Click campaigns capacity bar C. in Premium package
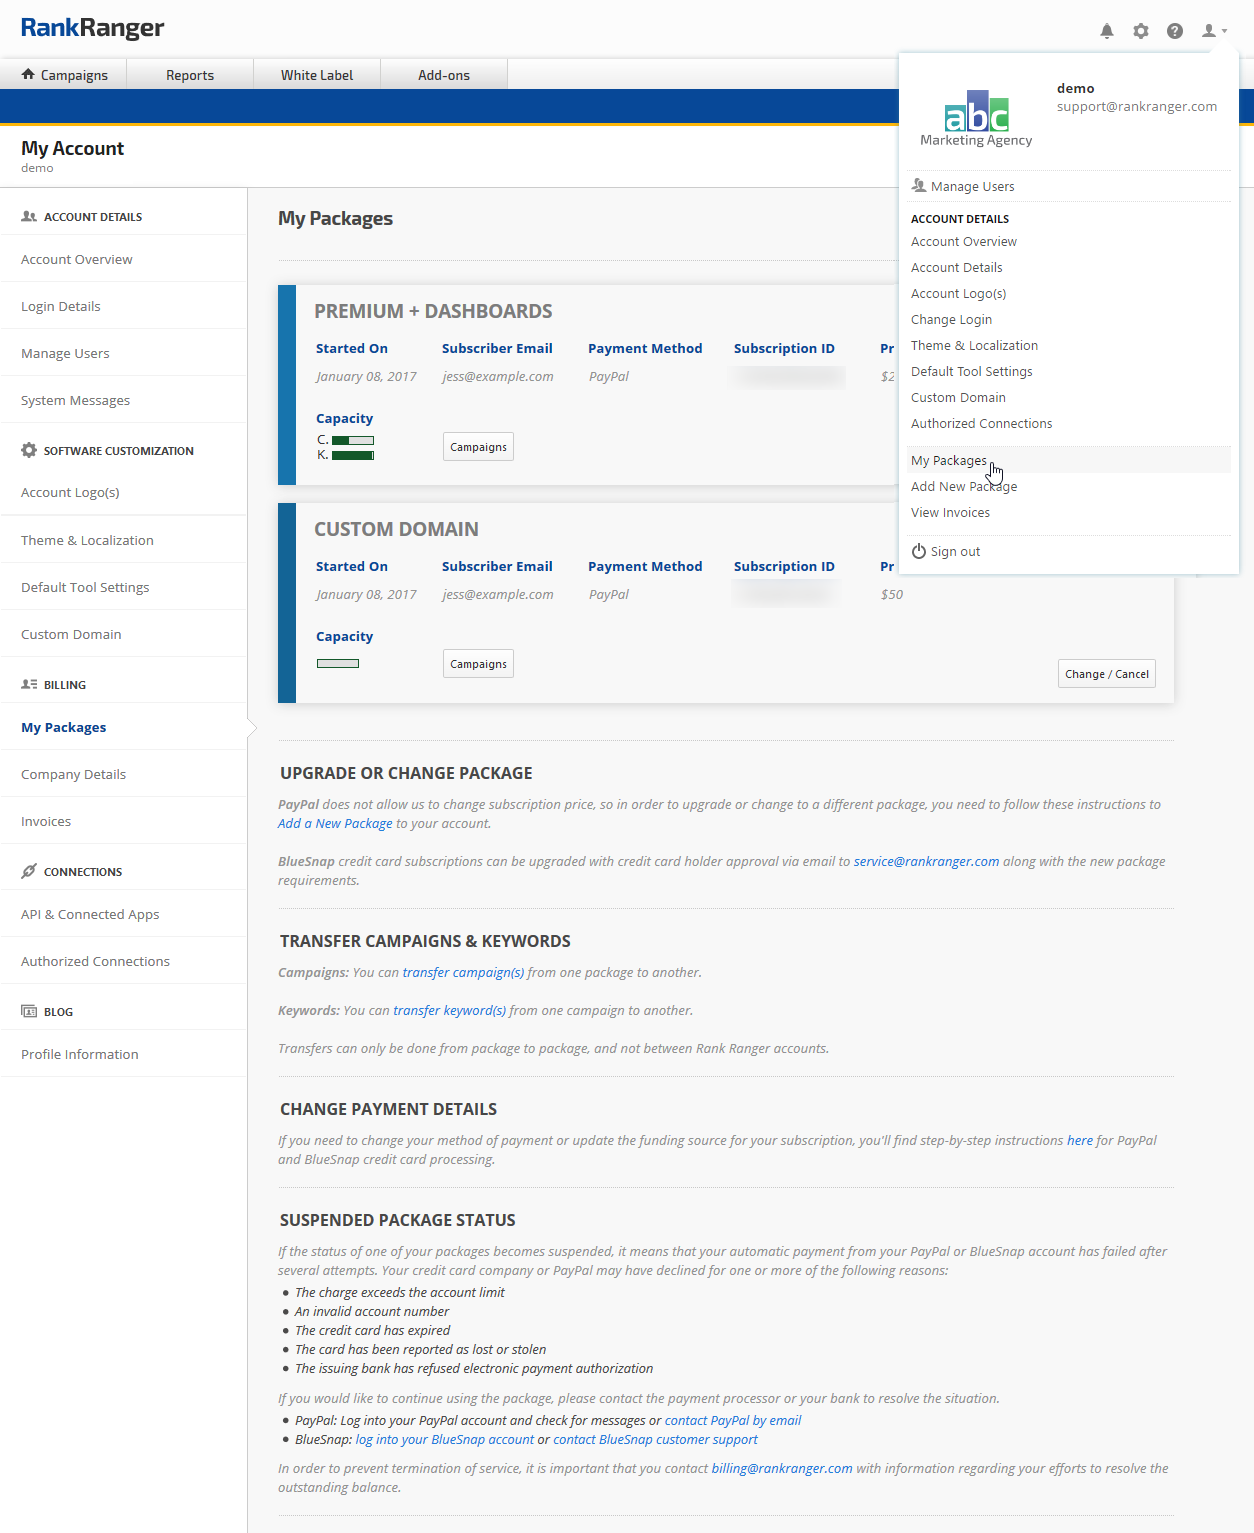Viewport: 1254px width, 1533px height. [x=353, y=440]
